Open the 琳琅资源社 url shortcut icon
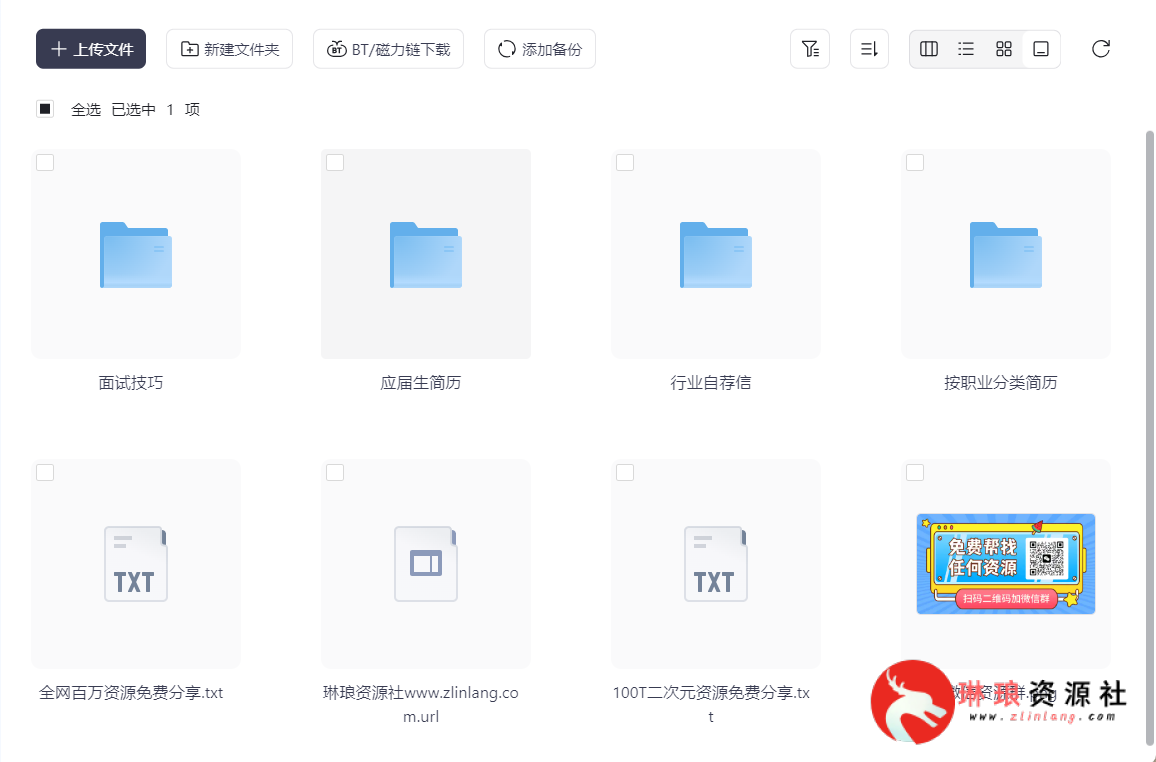This screenshot has width=1156, height=762. (x=426, y=564)
